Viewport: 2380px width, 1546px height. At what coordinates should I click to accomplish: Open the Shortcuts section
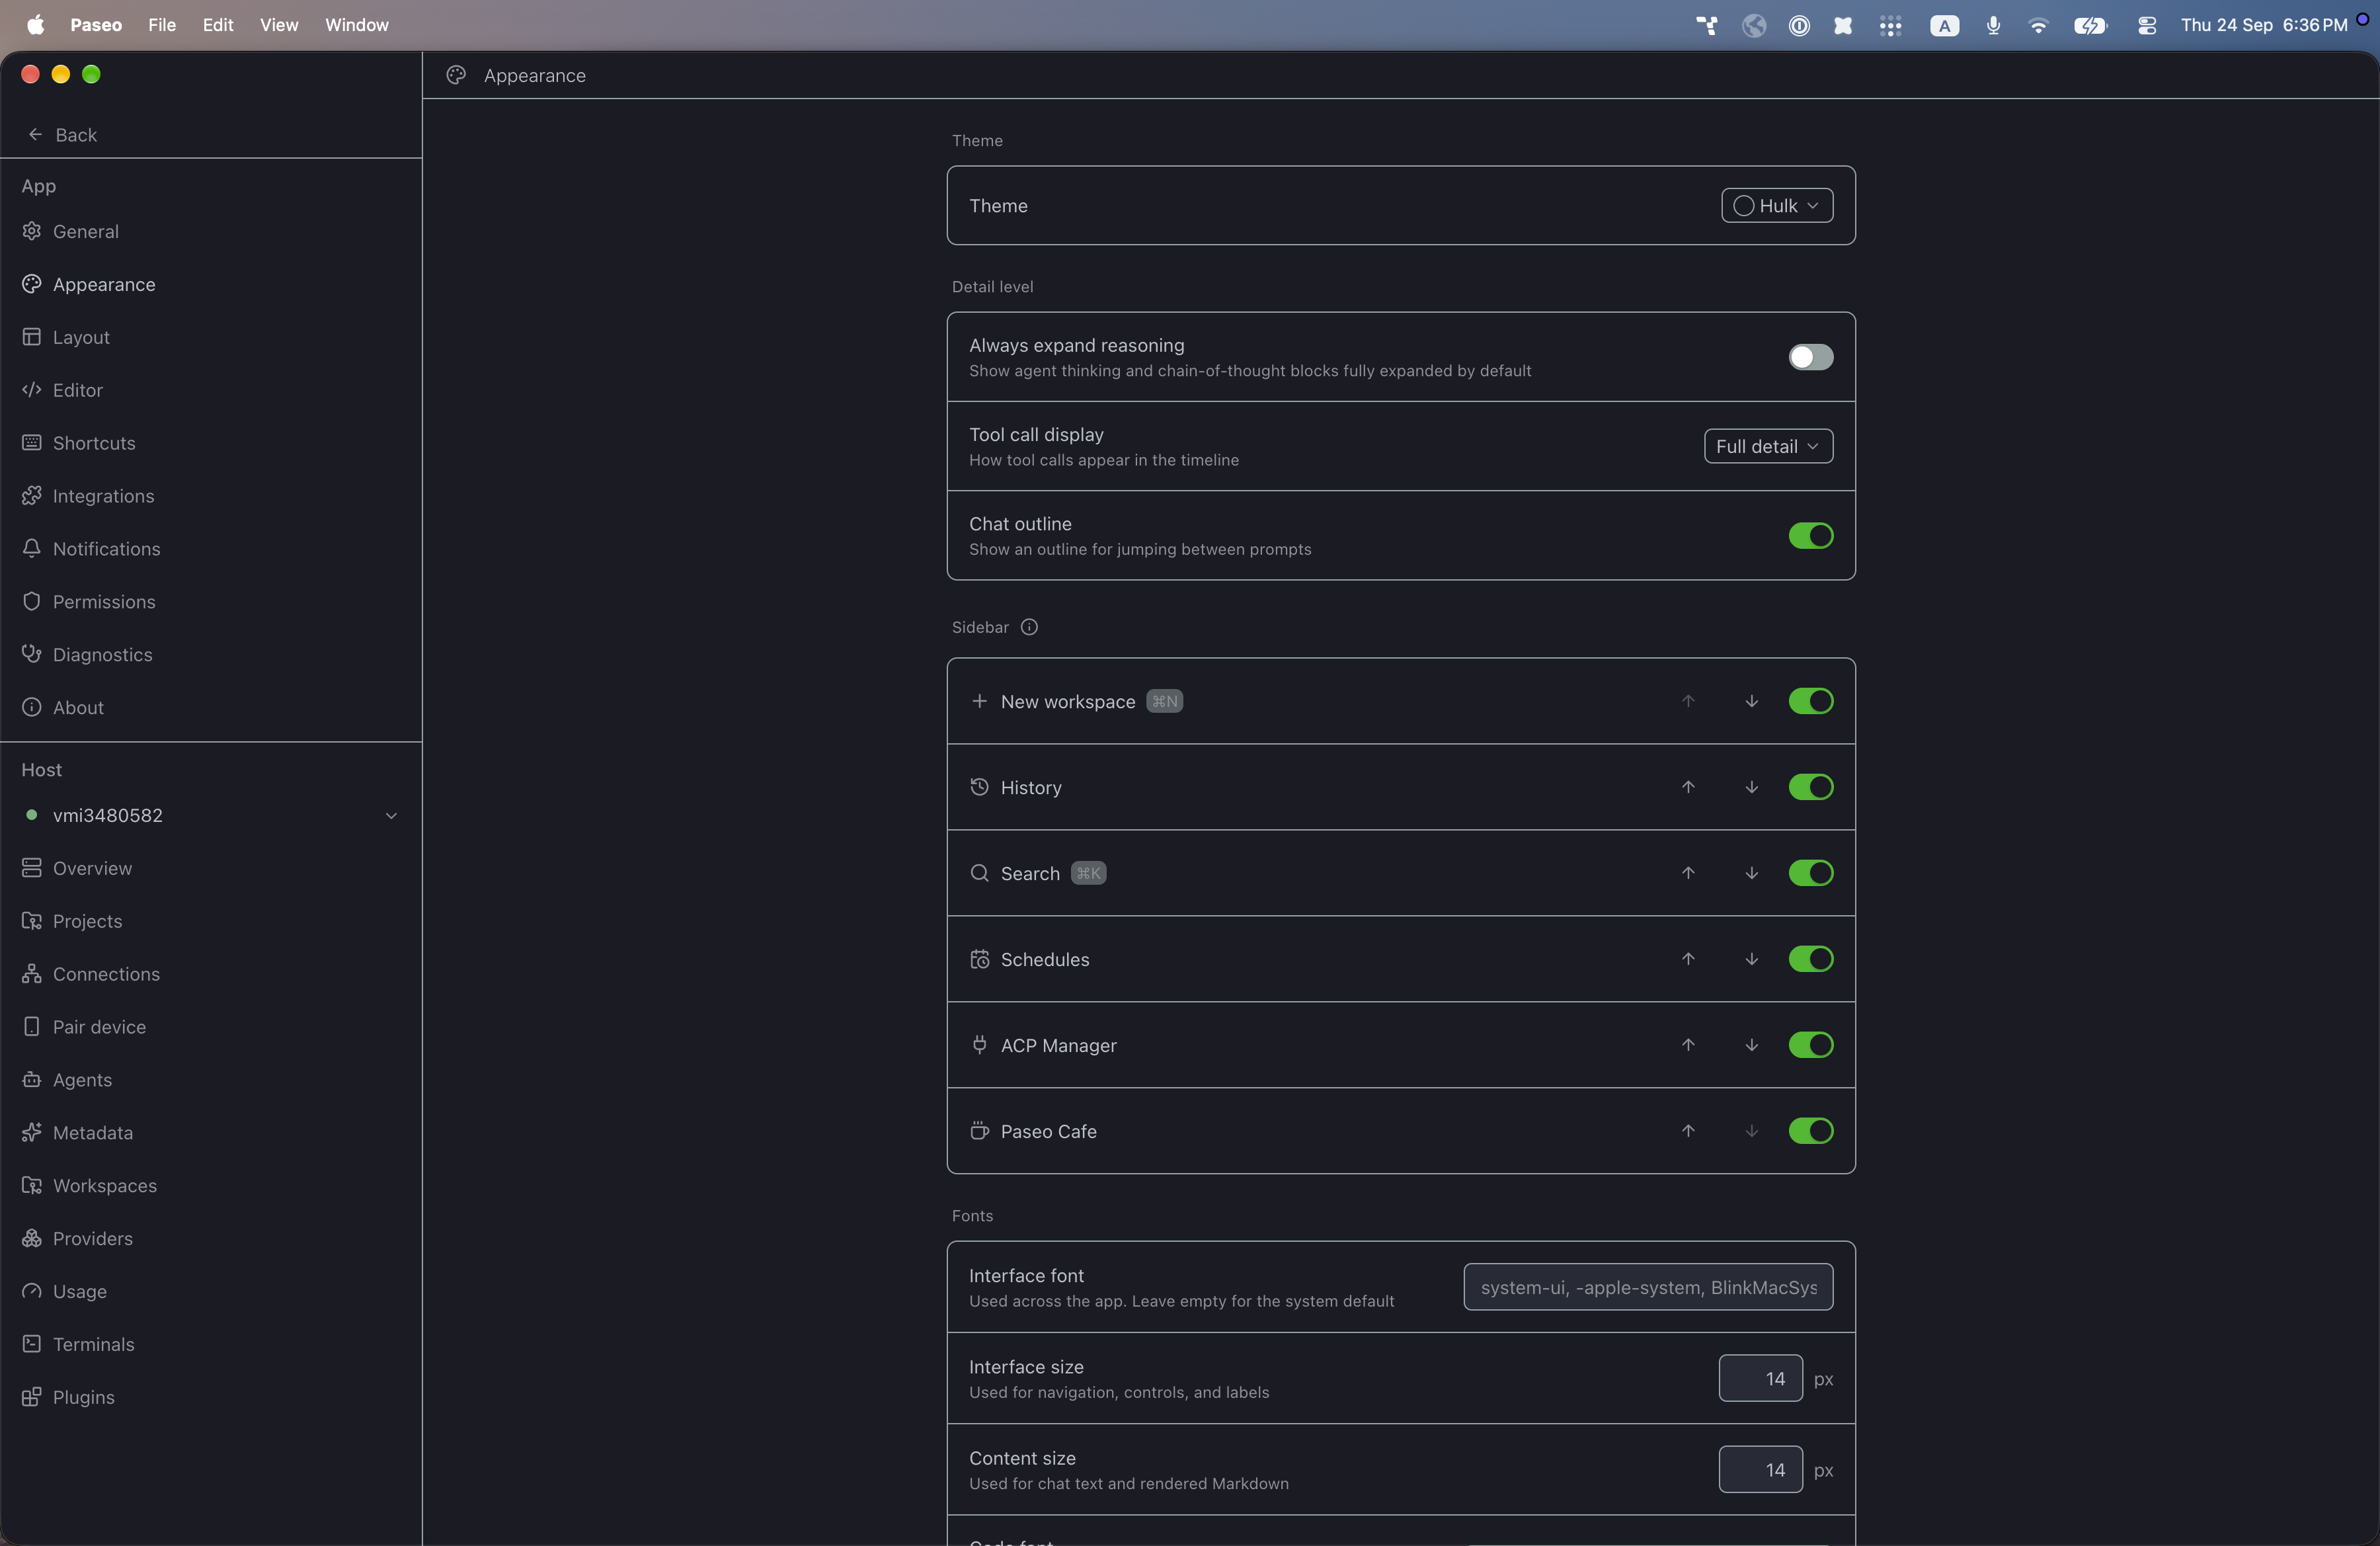tap(78, 443)
